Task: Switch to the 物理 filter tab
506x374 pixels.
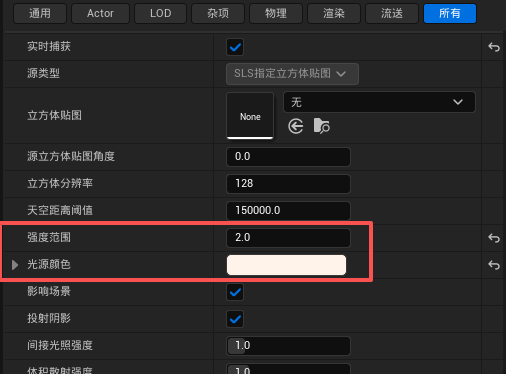Action: [x=276, y=13]
